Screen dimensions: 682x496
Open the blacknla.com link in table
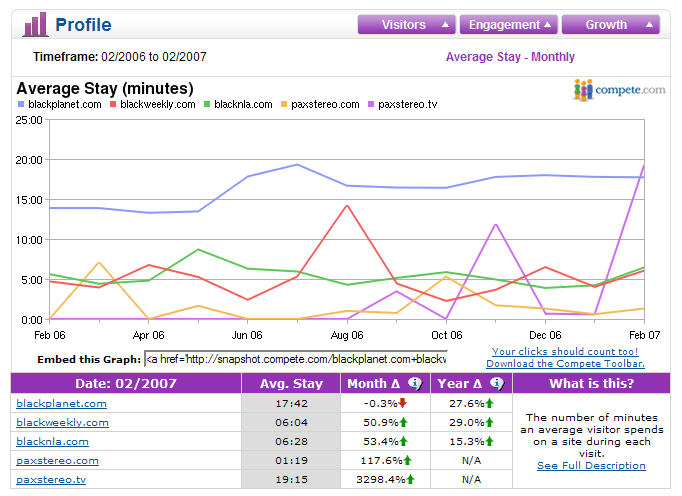click(52, 442)
